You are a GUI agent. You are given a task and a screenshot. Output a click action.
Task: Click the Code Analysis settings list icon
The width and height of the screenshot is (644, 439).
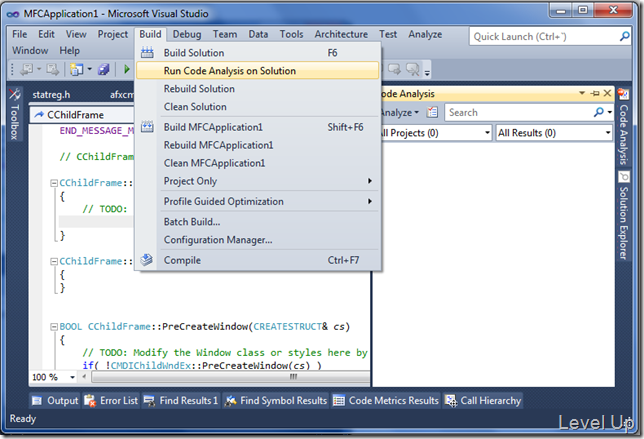(432, 112)
